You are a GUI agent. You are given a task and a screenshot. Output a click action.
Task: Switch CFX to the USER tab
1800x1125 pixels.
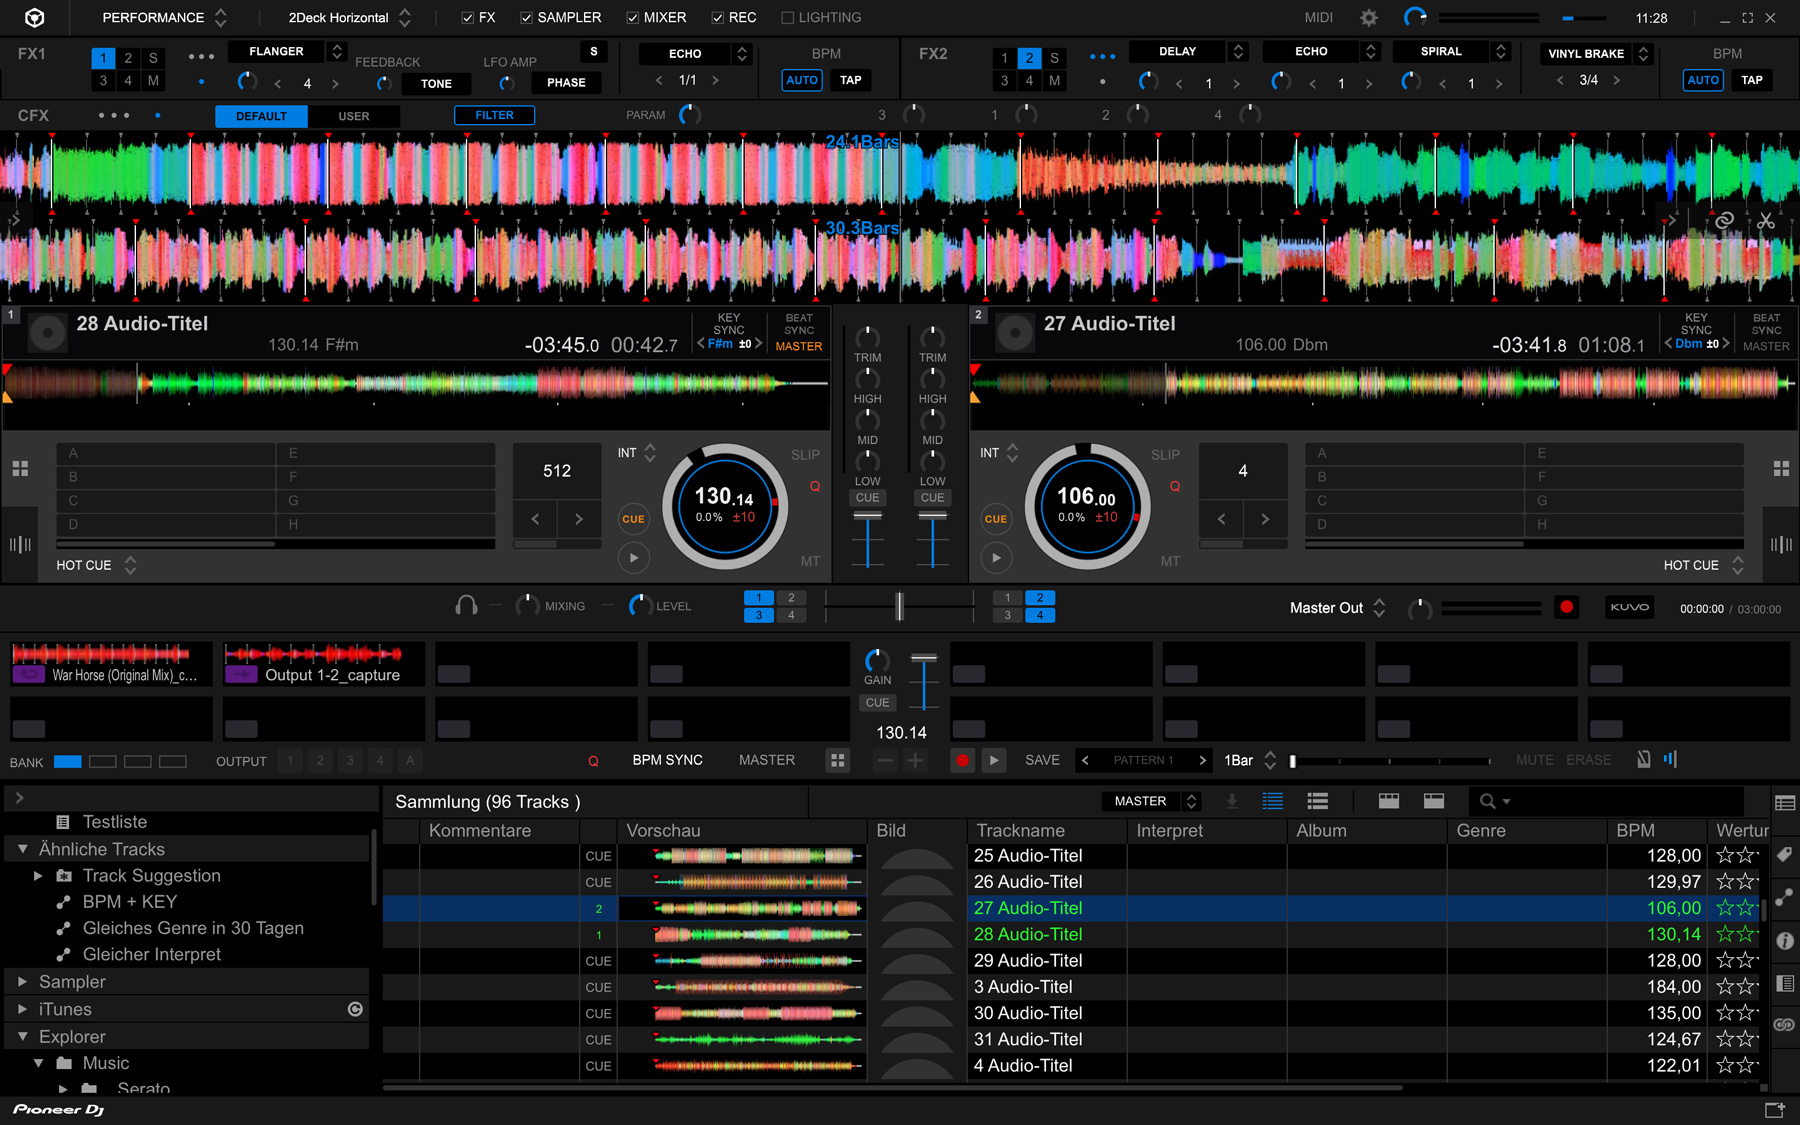354,115
